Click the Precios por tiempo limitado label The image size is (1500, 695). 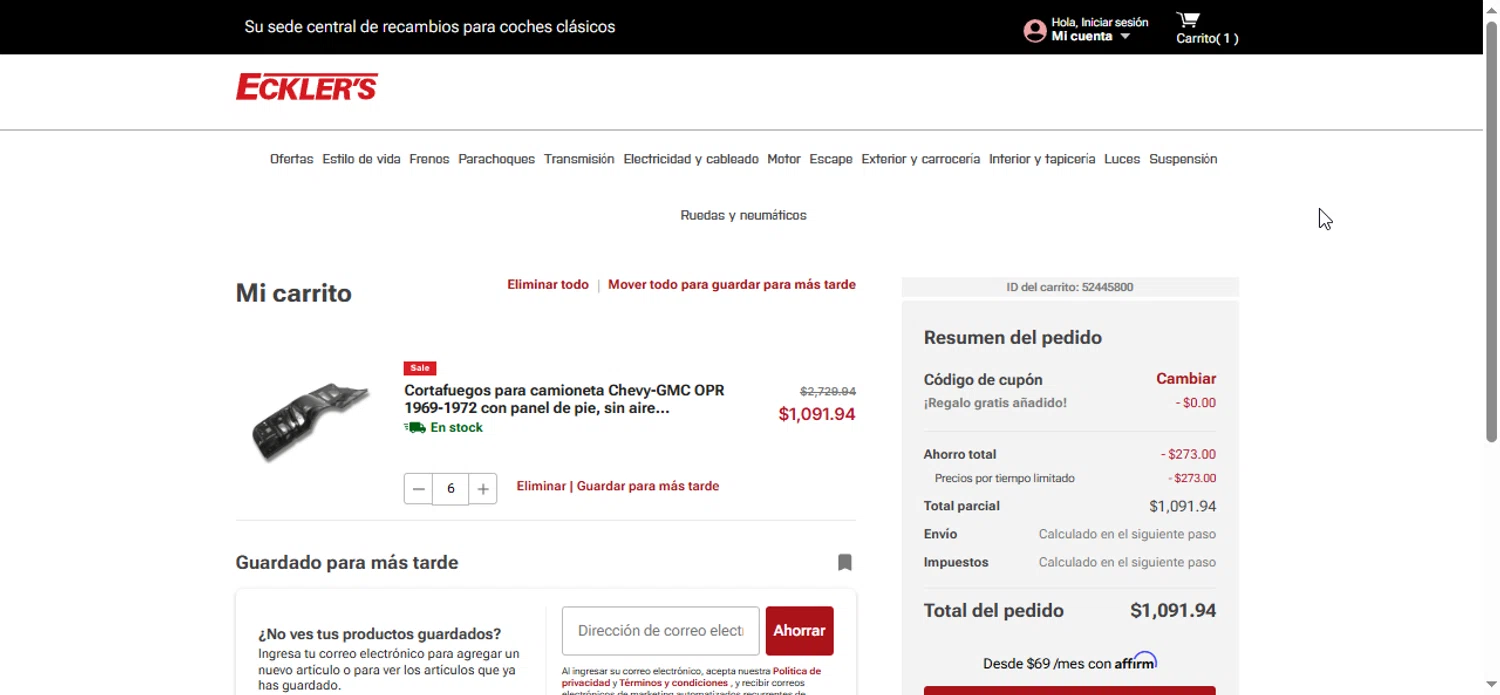(1004, 479)
